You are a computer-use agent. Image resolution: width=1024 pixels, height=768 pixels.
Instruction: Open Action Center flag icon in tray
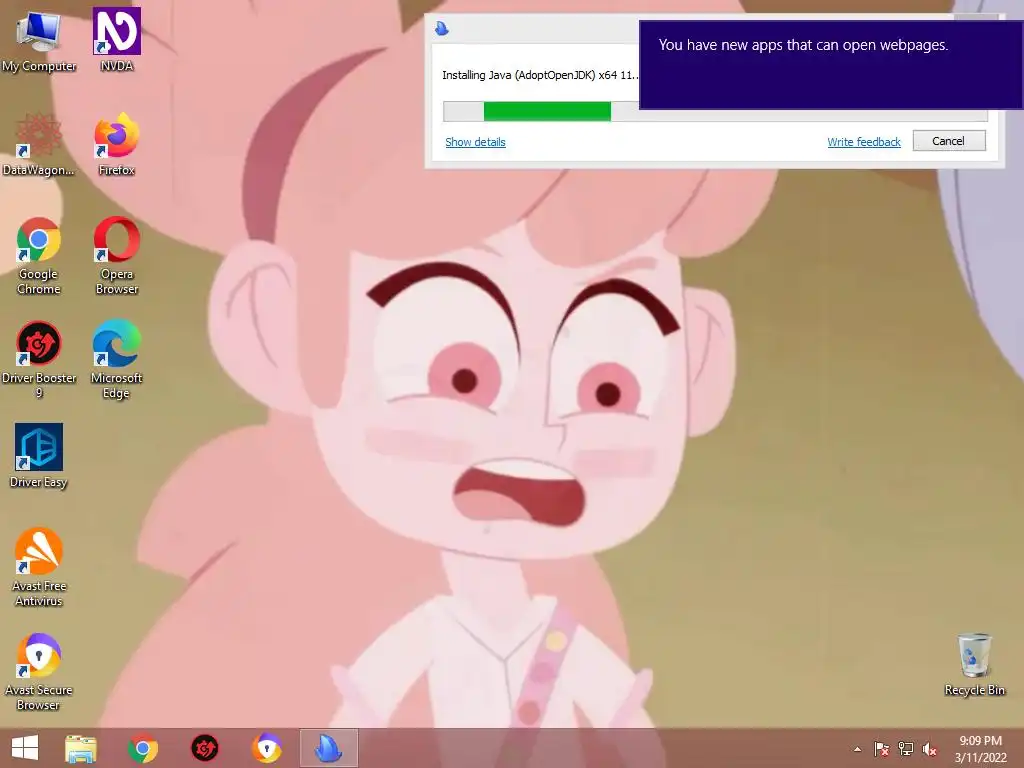(x=881, y=749)
